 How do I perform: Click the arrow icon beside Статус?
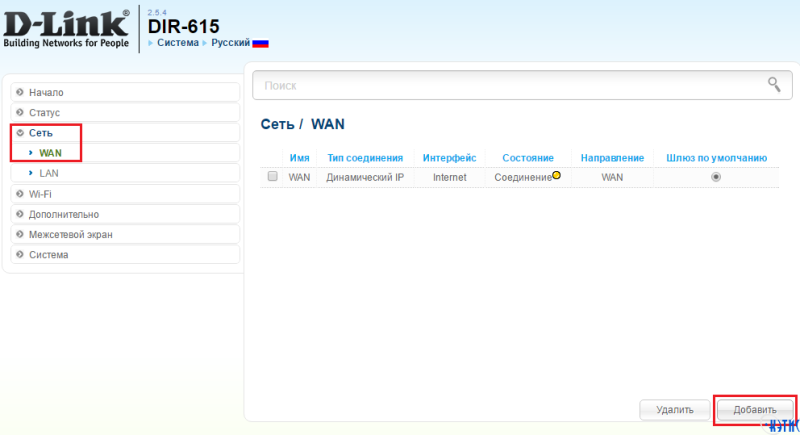[x=20, y=113]
